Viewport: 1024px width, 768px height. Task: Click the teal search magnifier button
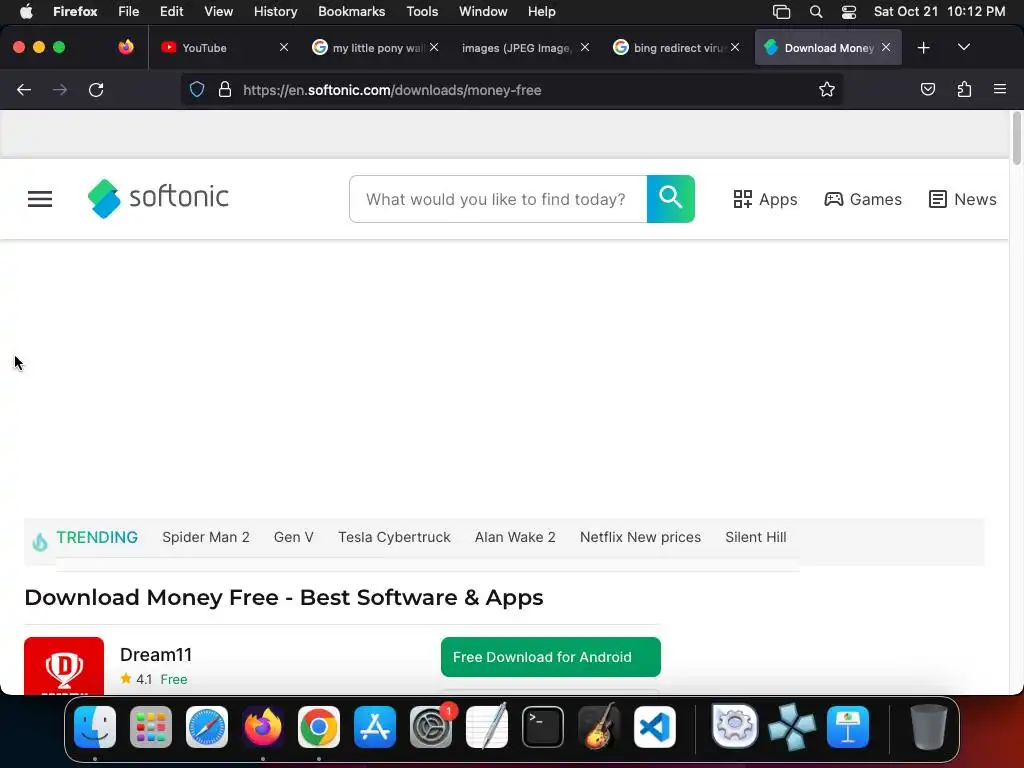[671, 199]
